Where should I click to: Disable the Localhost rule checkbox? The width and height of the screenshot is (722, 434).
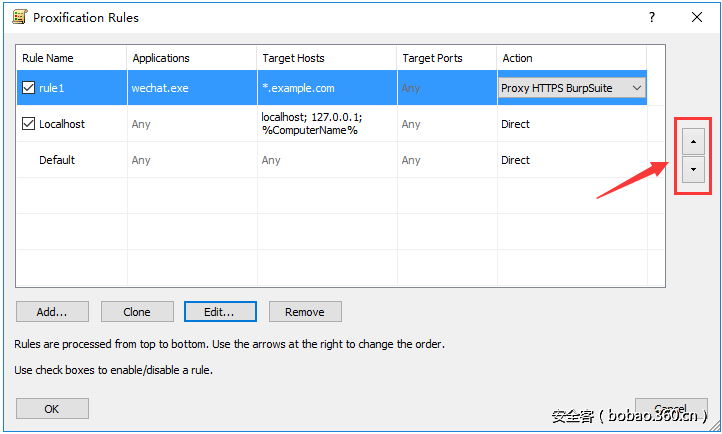pos(28,124)
